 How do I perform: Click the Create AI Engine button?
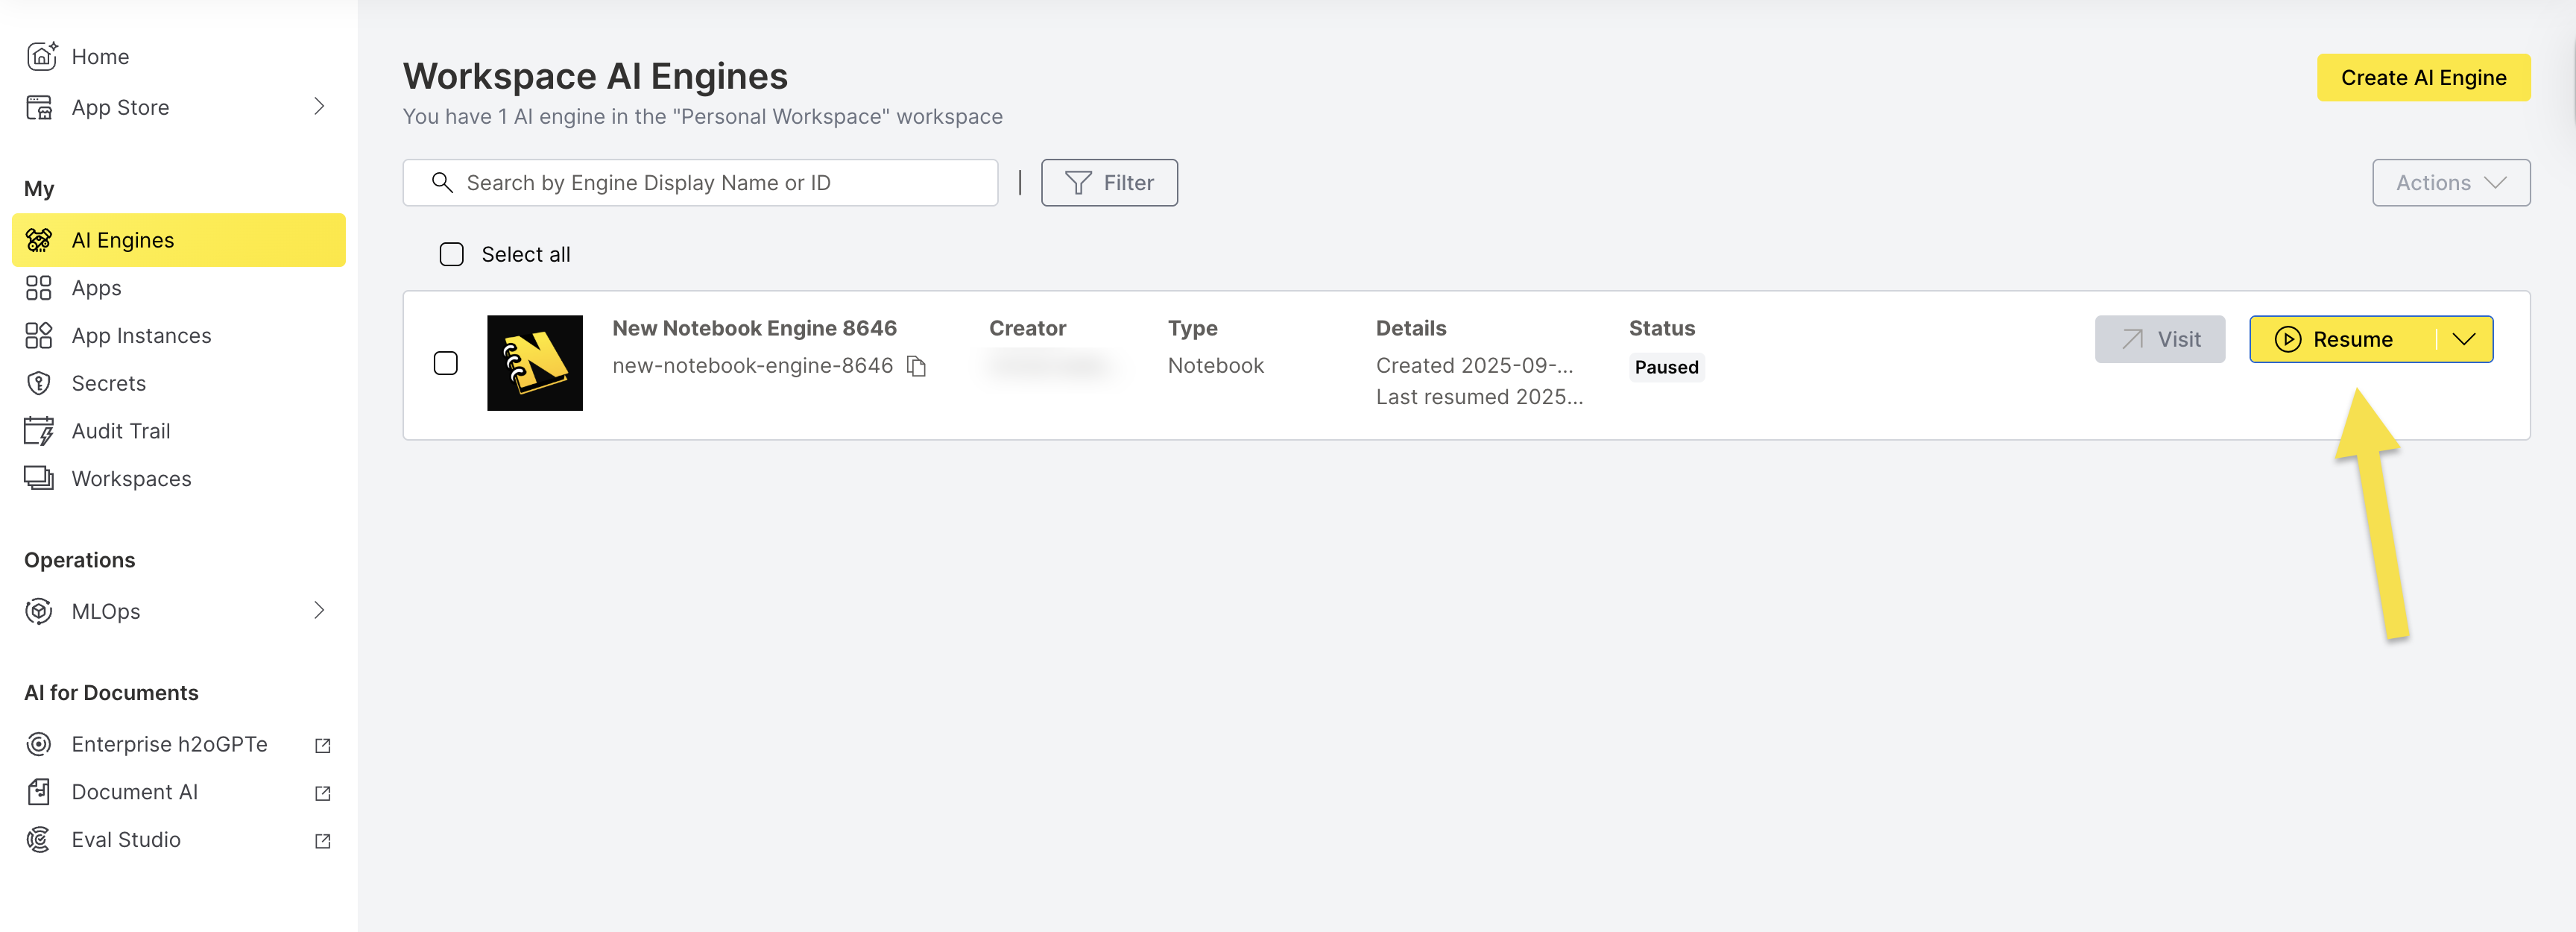point(2424,77)
